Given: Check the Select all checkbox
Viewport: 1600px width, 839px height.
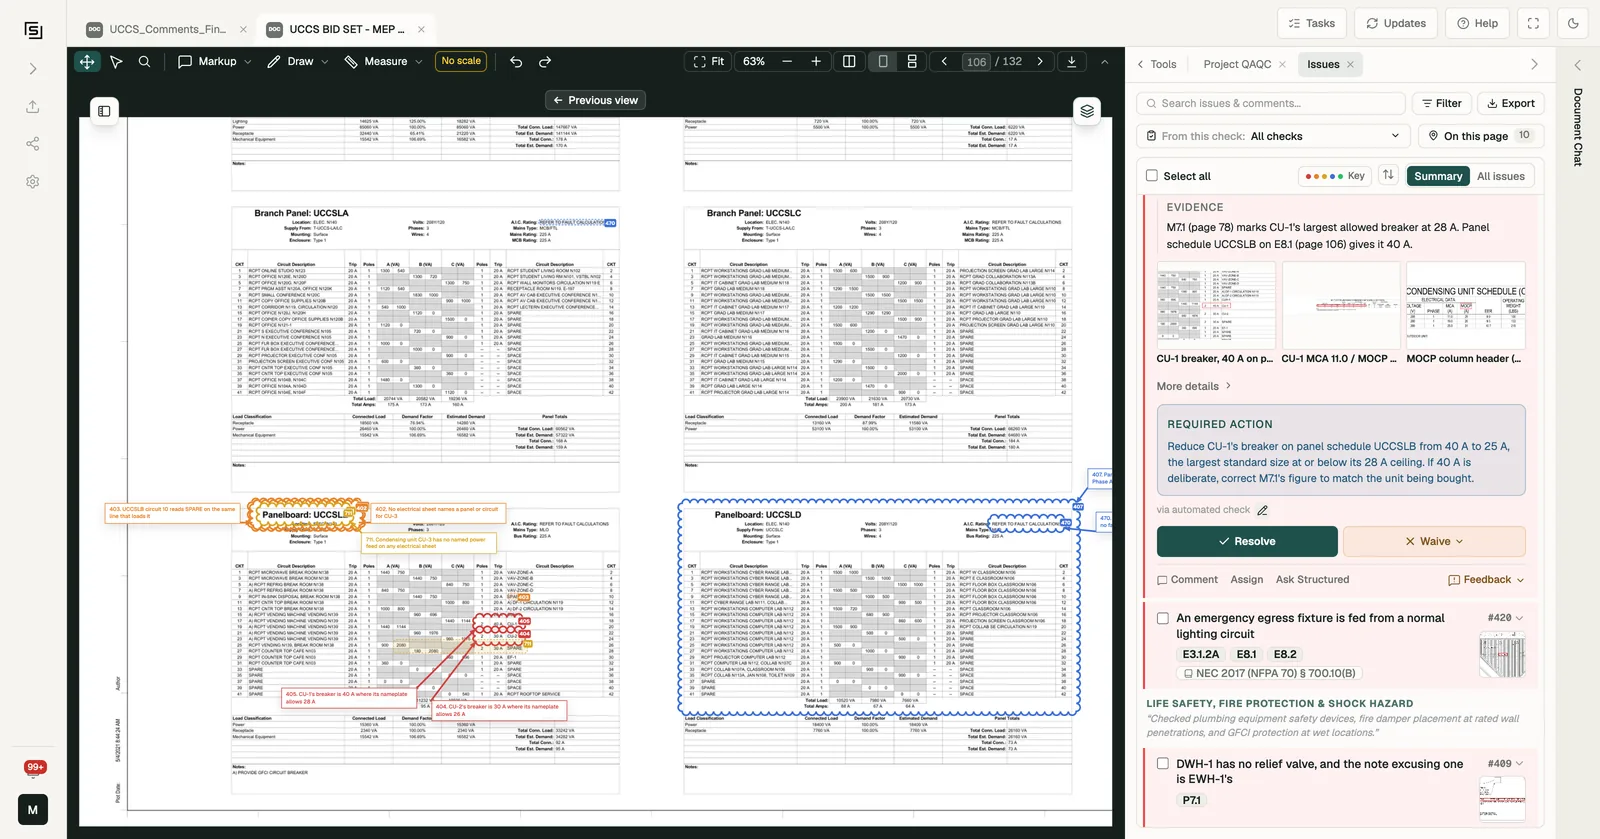Looking at the screenshot, I should [1152, 176].
